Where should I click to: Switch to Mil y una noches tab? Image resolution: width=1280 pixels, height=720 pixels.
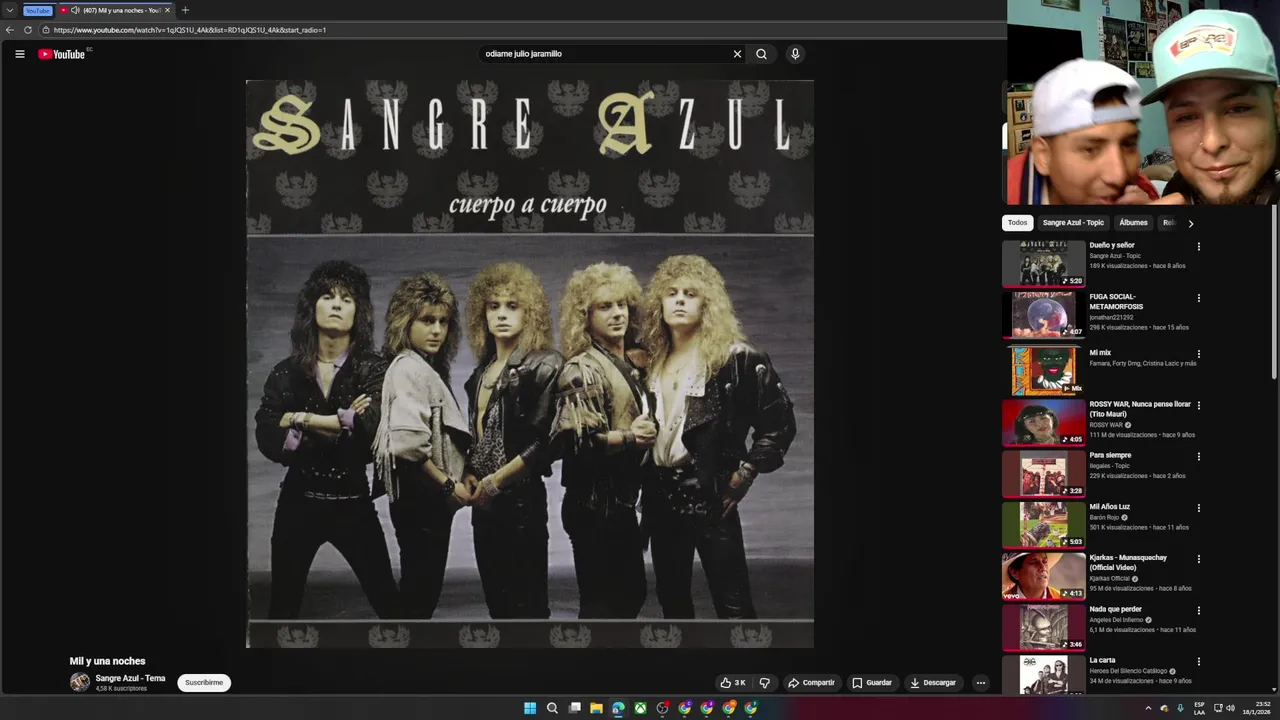[x=115, y=10]
